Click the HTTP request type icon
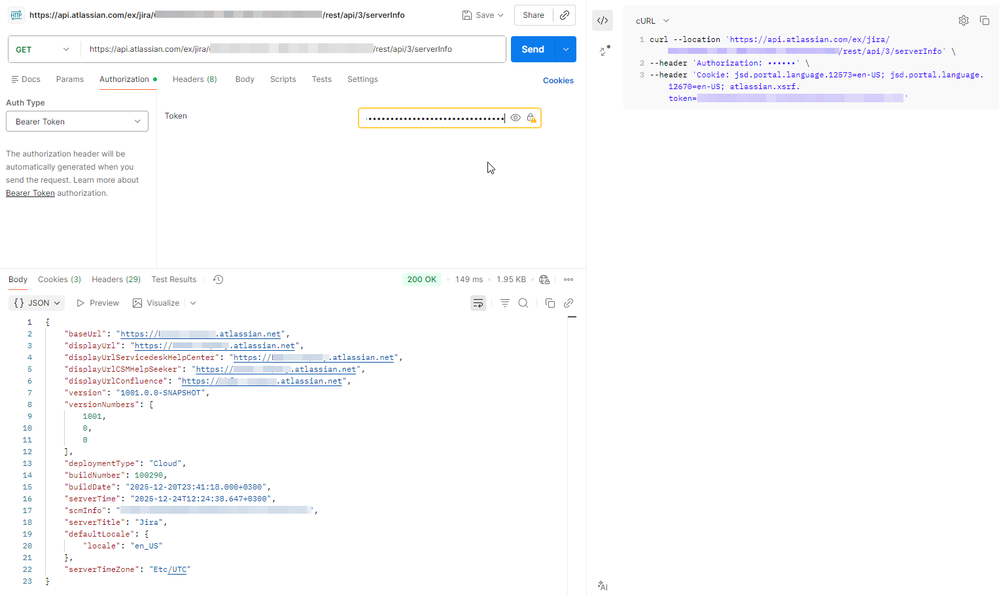999x595 pixels. click(x=16, y=15)
